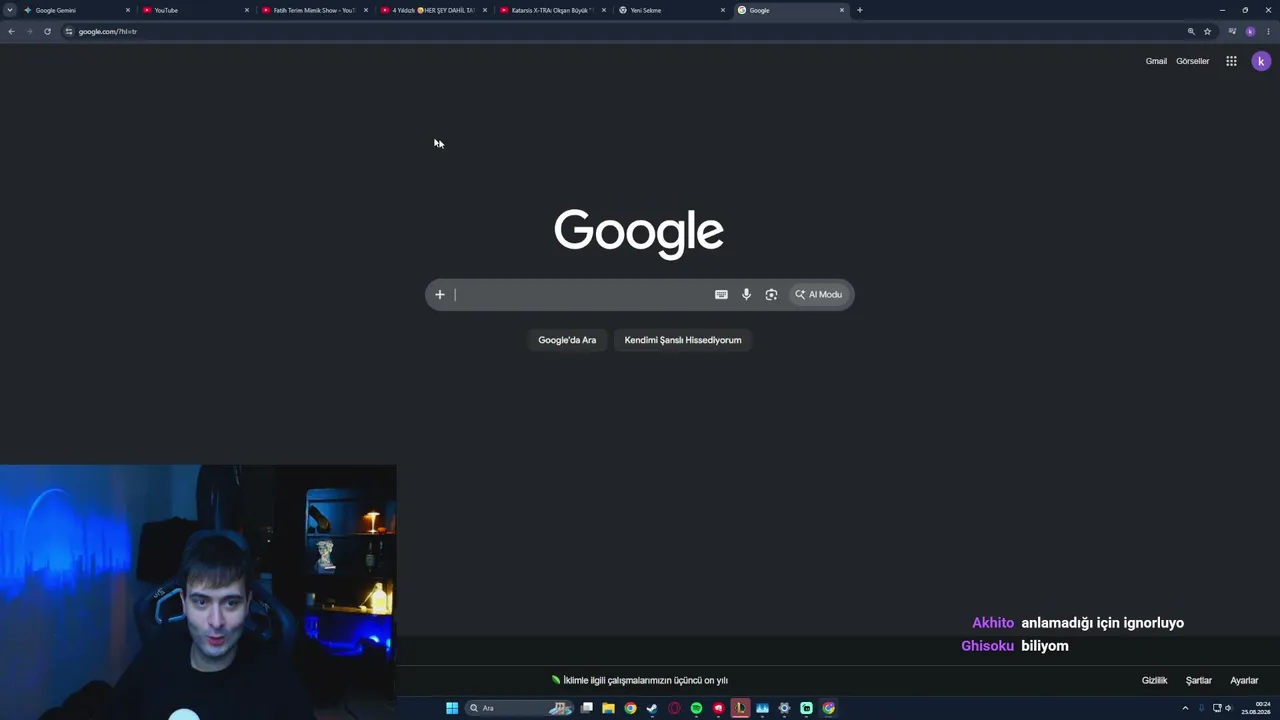Go back to the previous page
The height and width of the screenshot is (720, 1280).
[11, 31]
